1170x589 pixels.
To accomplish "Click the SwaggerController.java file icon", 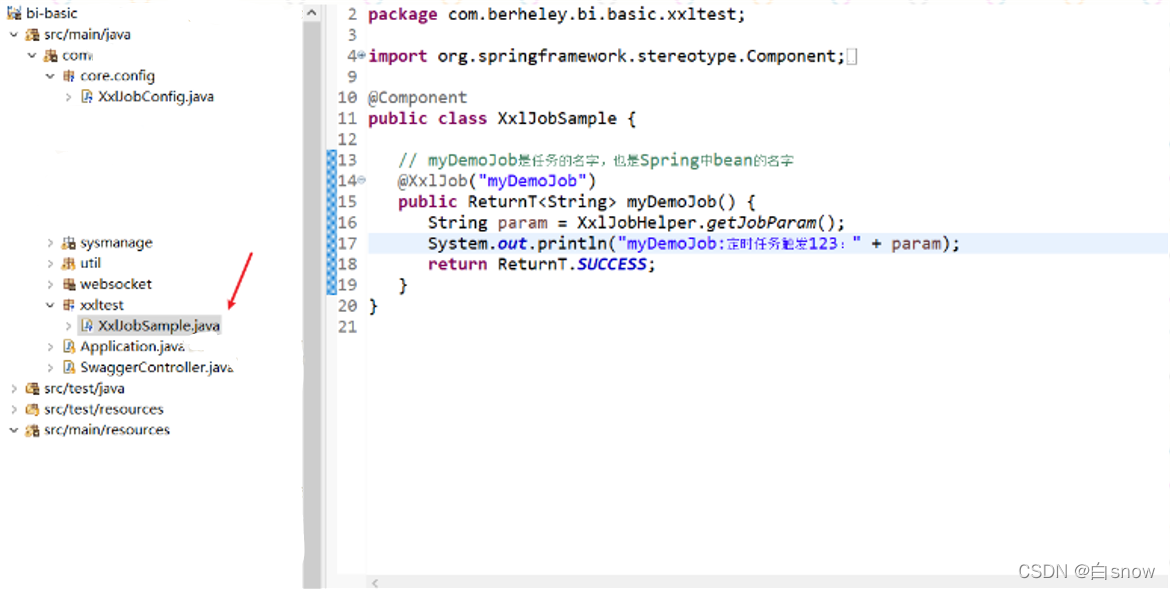I will coord(69,367).
